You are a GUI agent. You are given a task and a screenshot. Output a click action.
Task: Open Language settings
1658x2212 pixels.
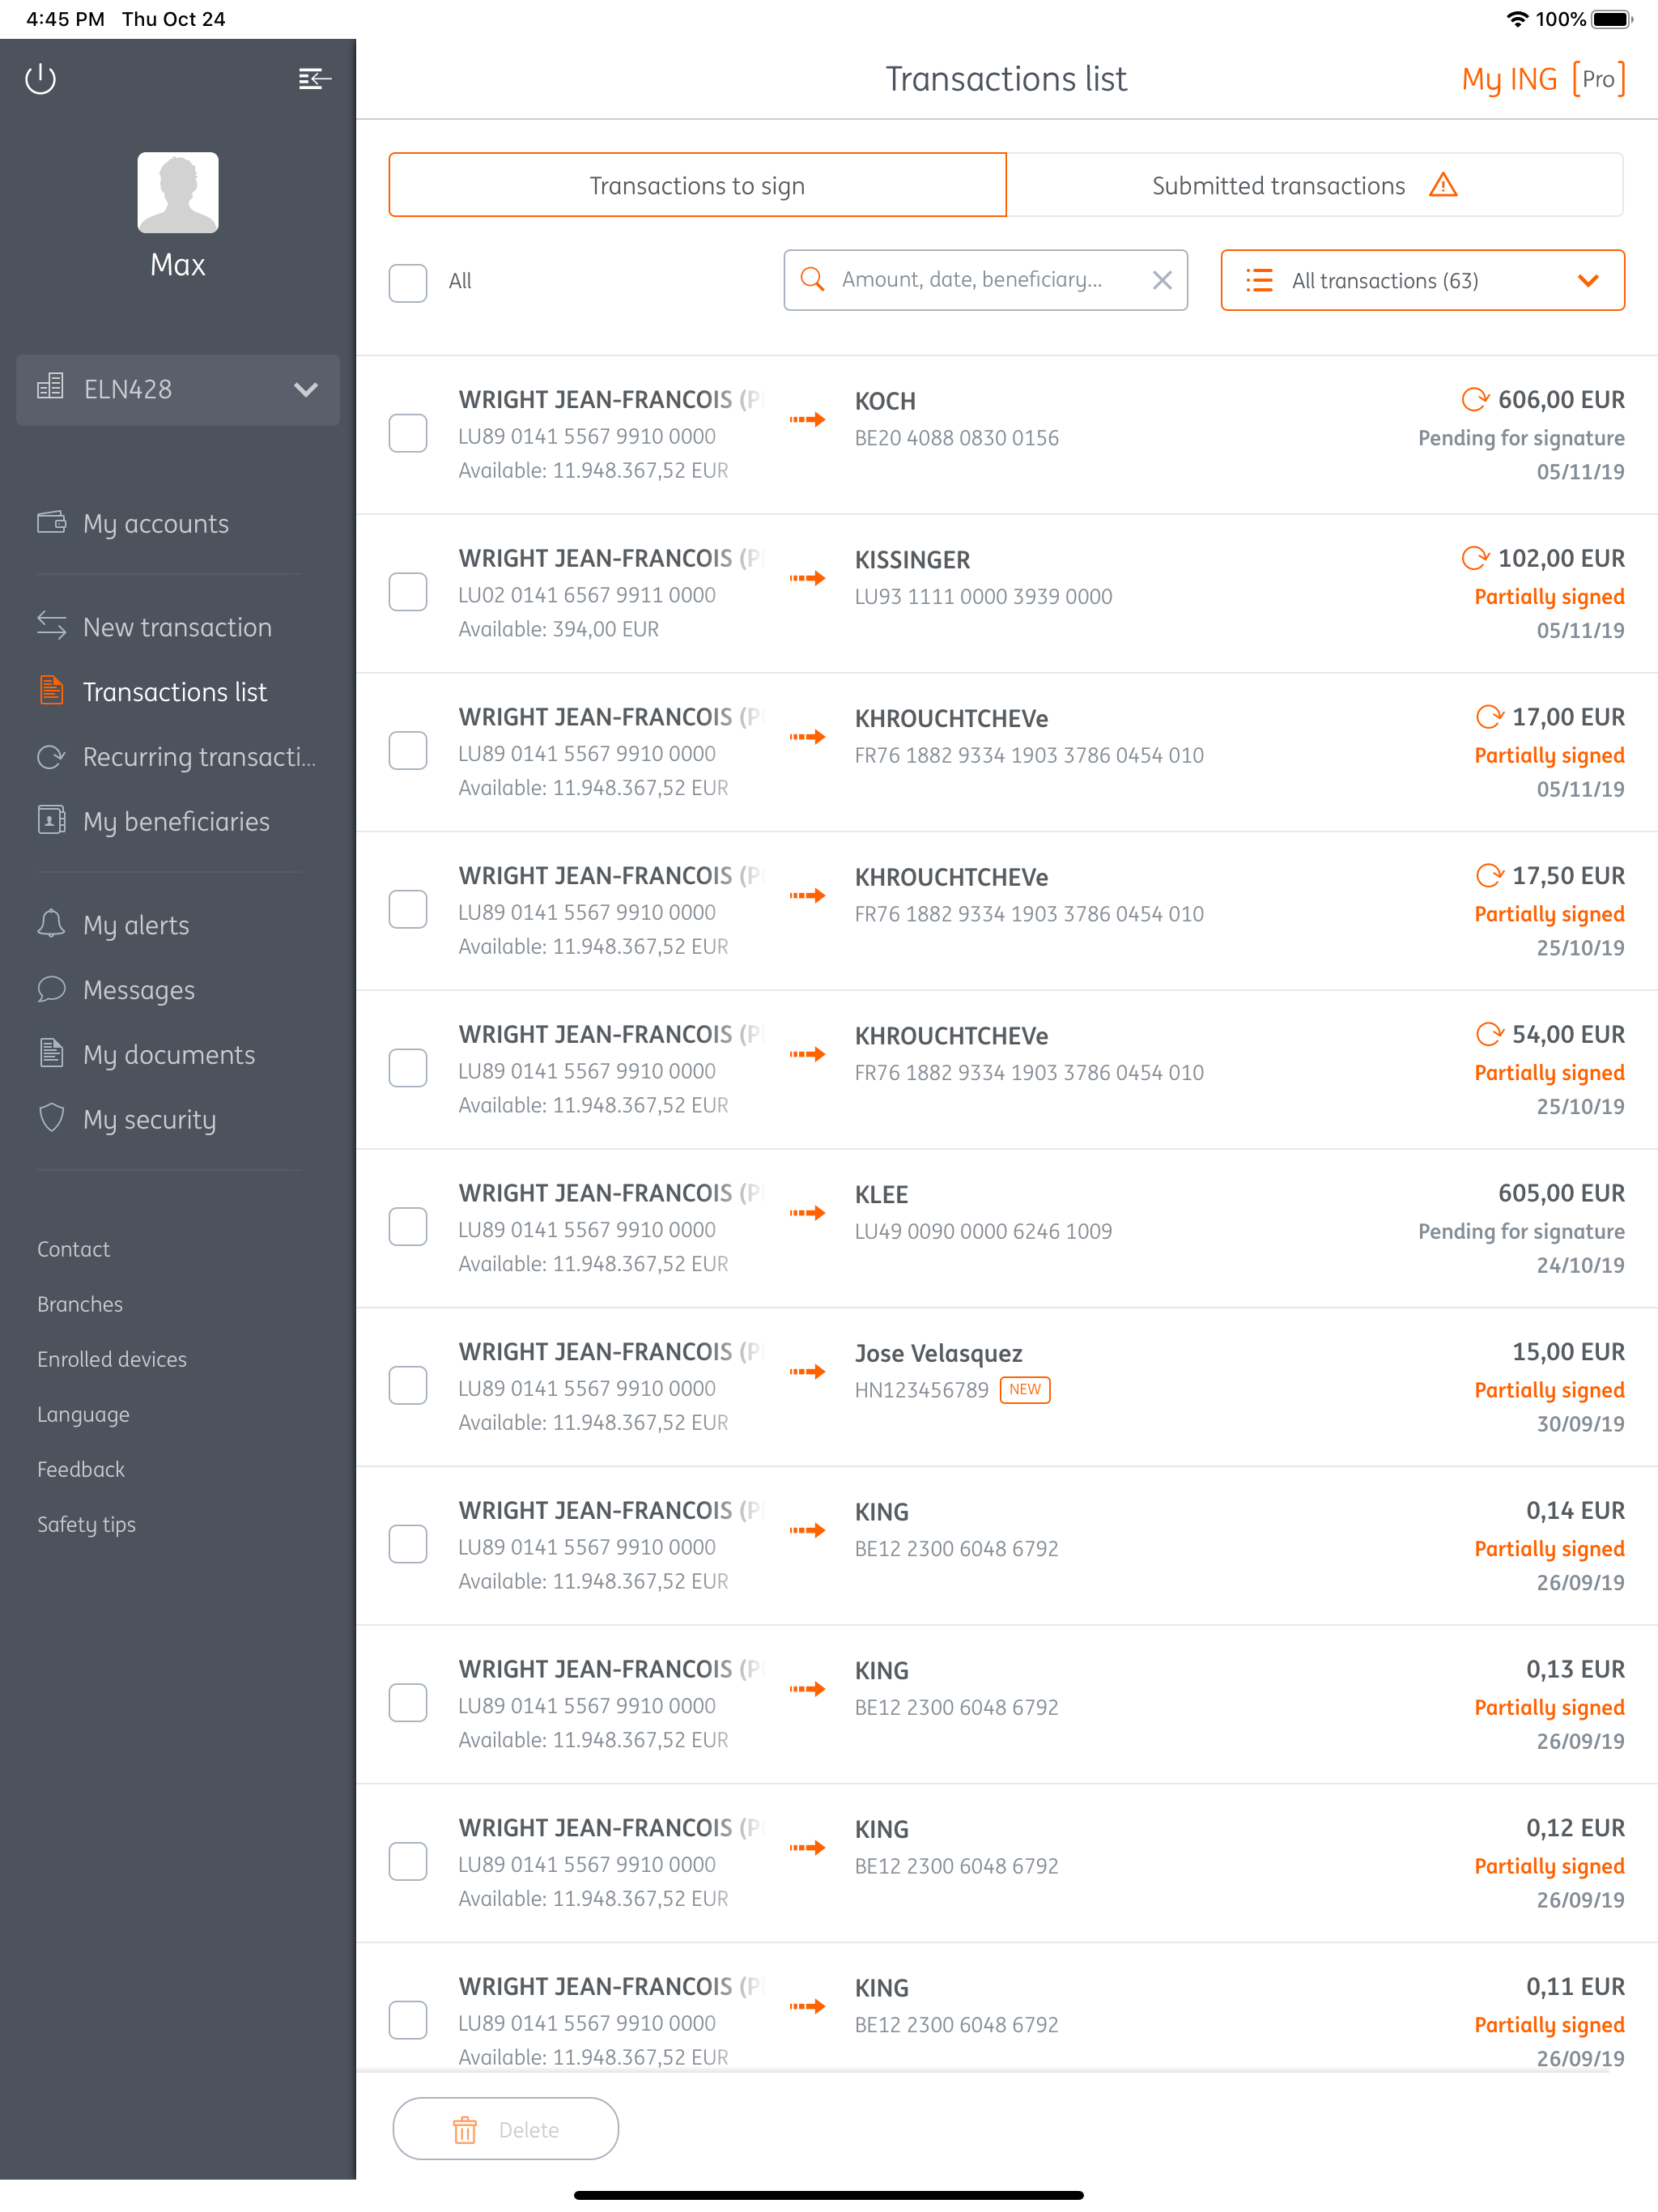coord(83,1414)
